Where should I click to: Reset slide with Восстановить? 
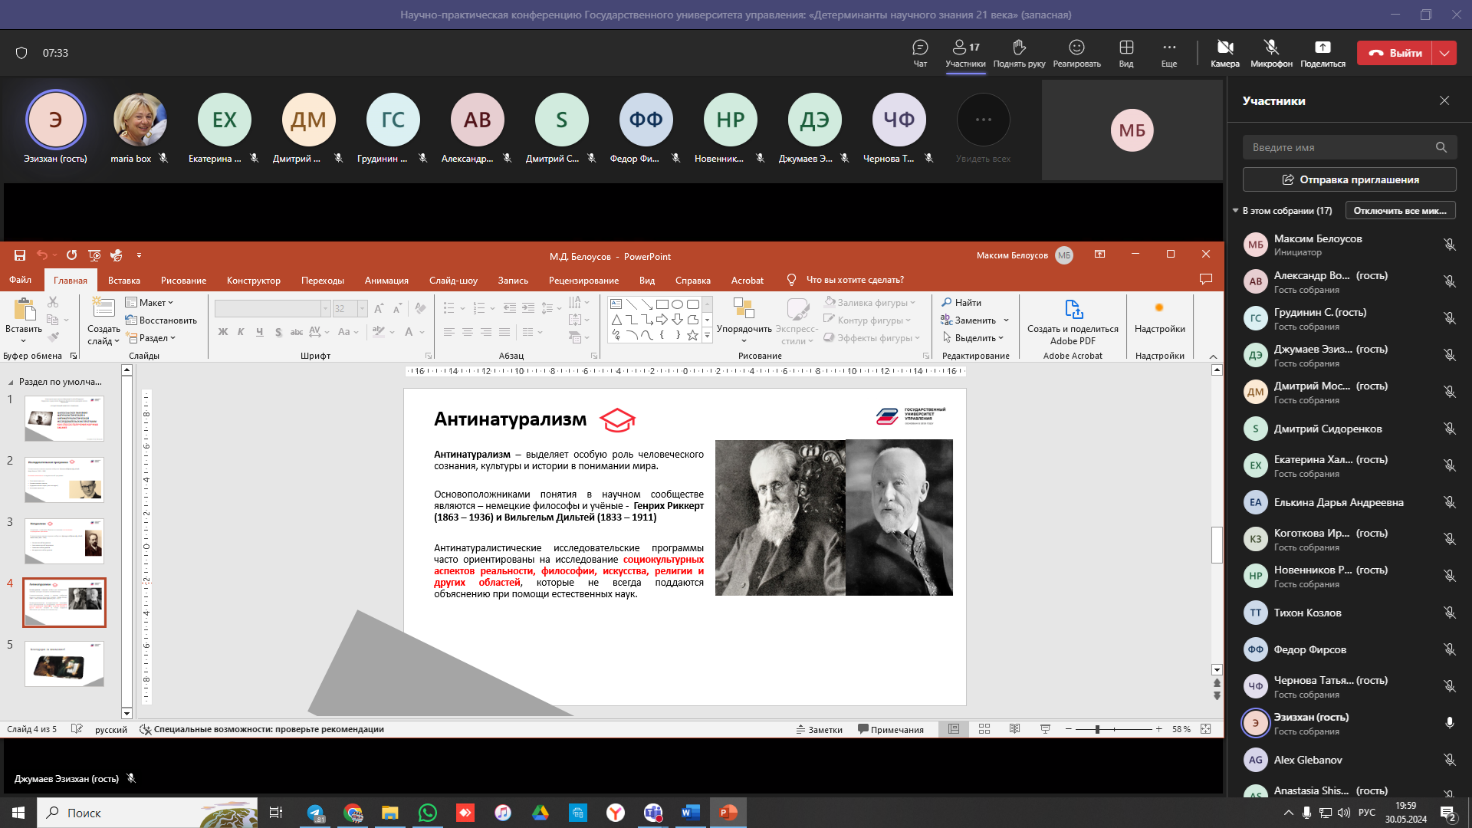[161, 320]
